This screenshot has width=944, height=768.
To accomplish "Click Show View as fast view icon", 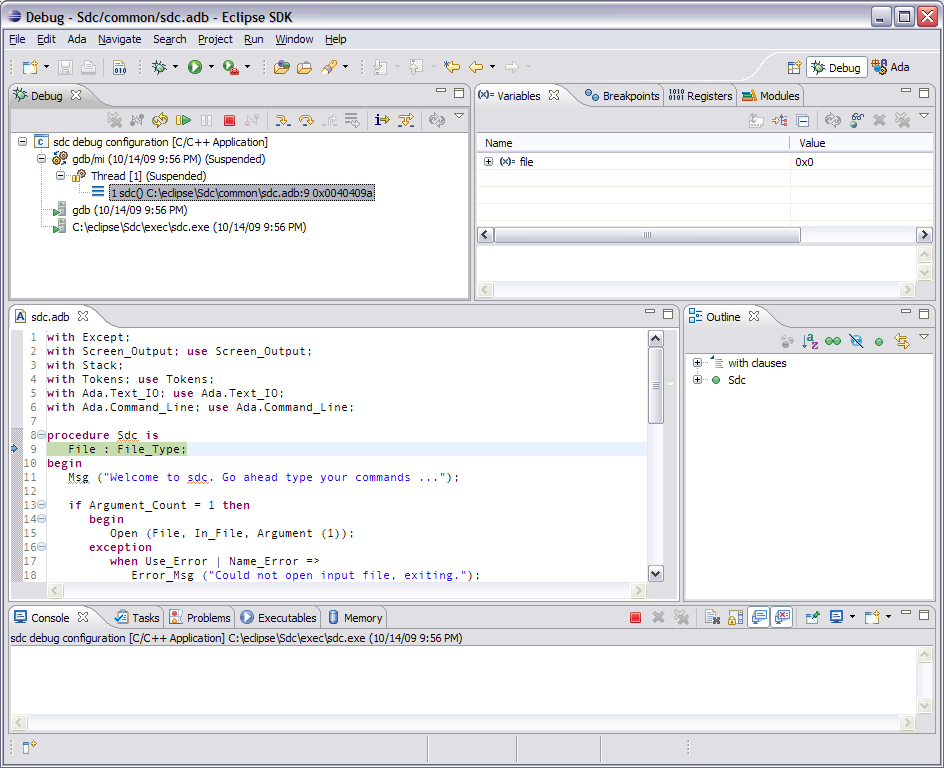I will pyautogui.click(x=30, y=747).
